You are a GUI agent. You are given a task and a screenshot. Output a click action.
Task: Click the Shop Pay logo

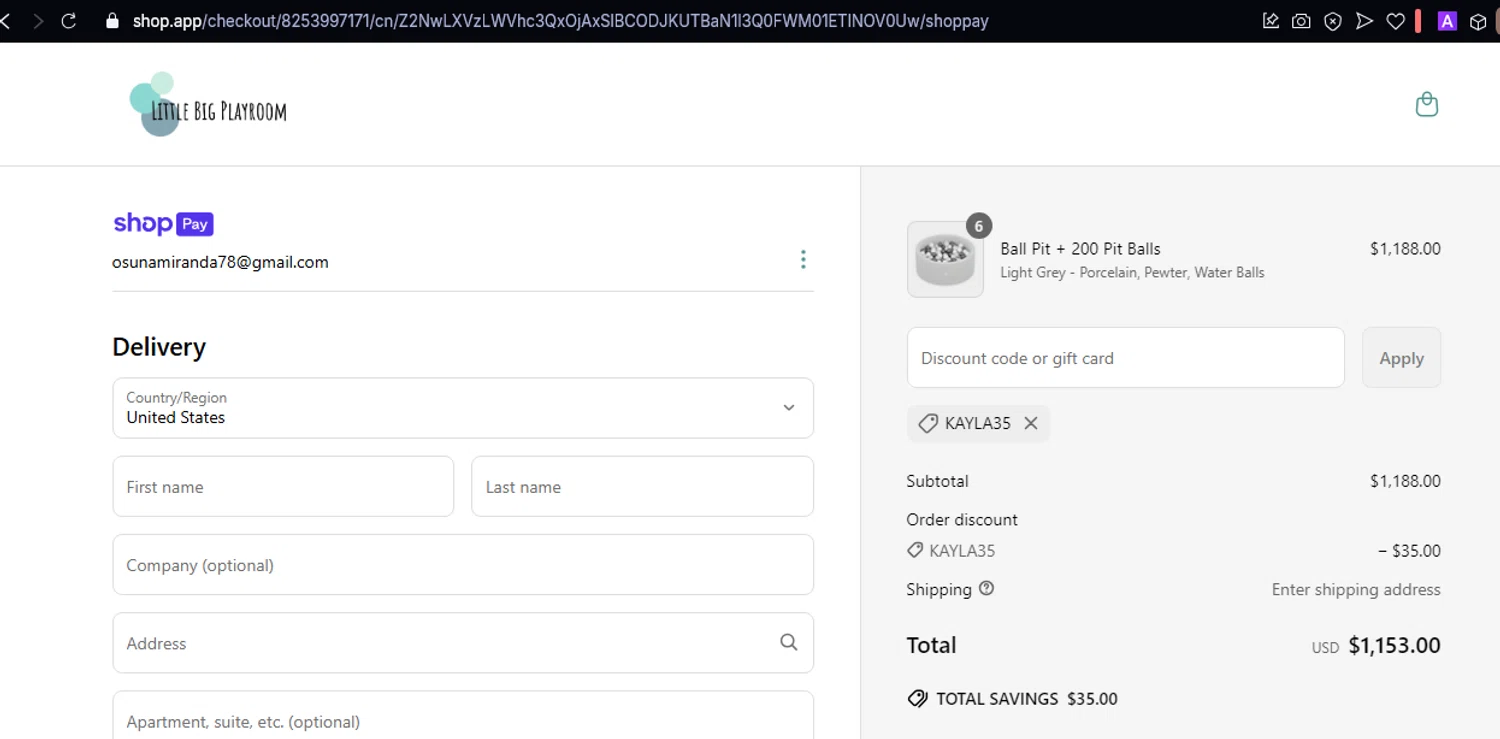click(163, 224)
